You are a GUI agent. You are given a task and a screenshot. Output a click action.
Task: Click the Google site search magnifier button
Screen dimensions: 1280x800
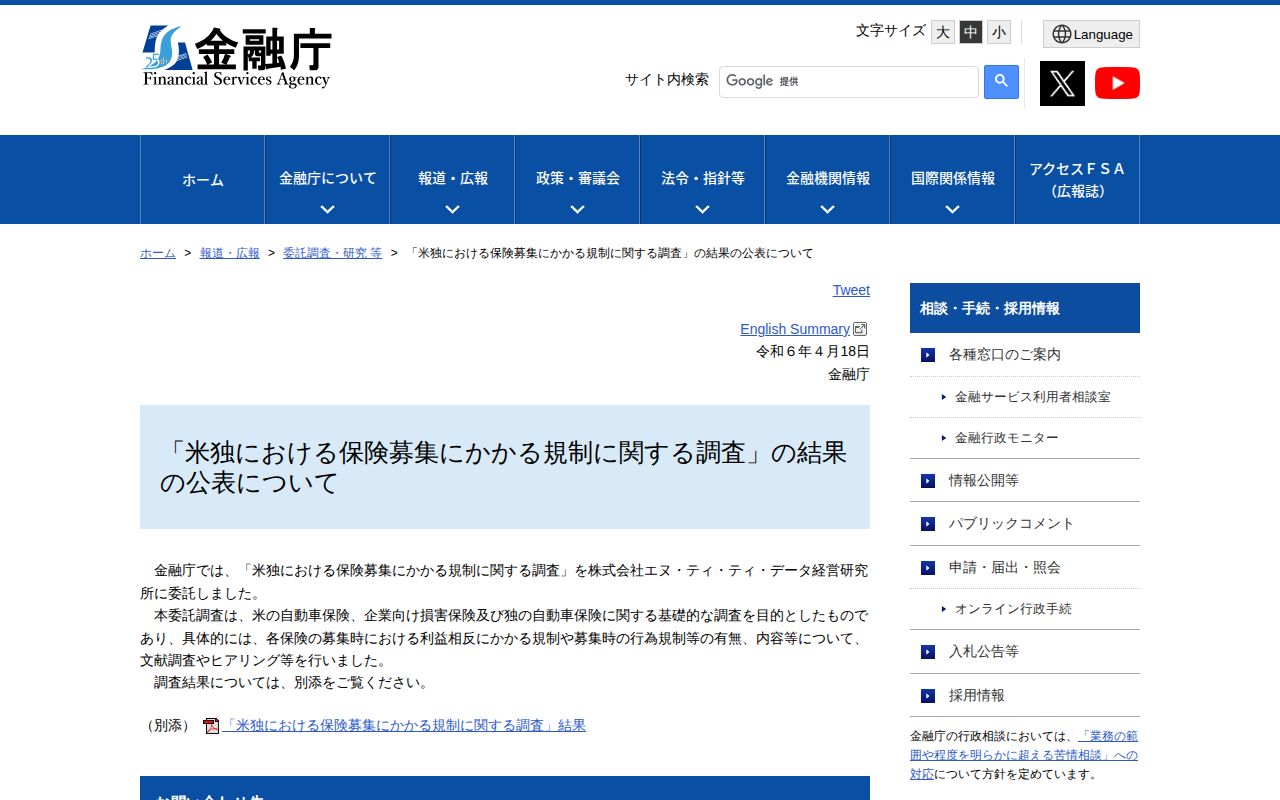1000,82
